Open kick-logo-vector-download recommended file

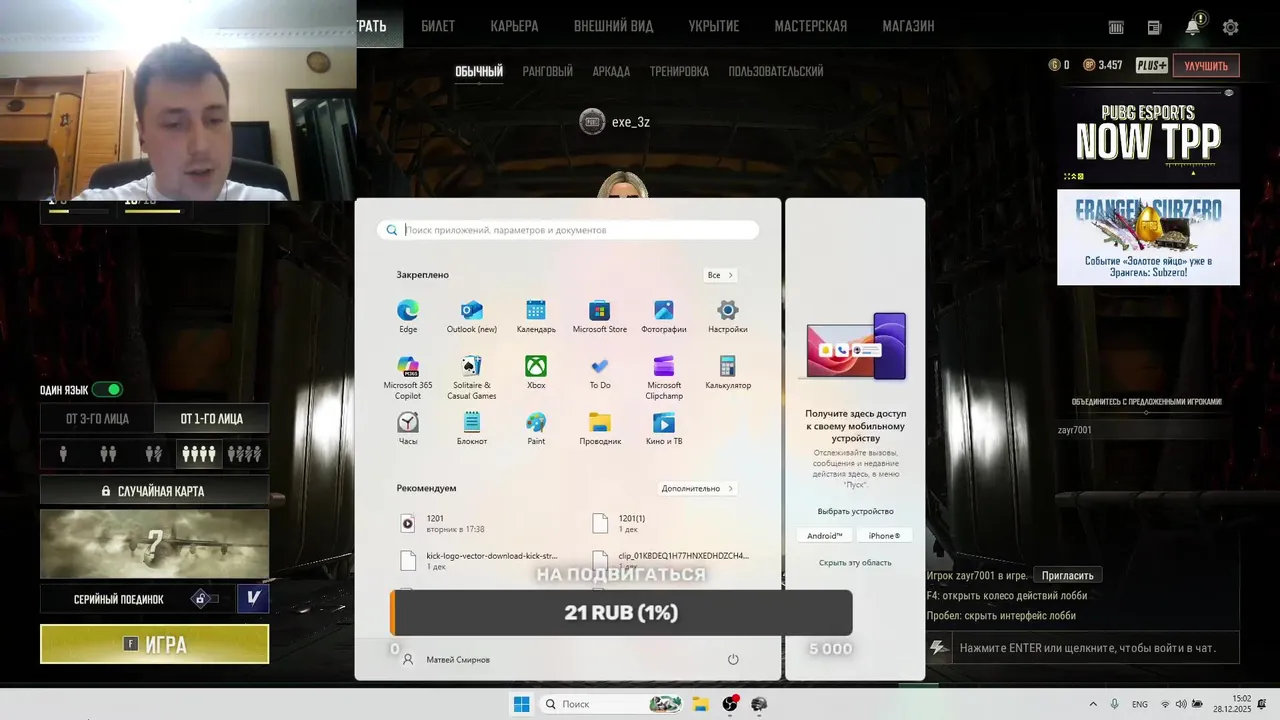coord(480,560)
